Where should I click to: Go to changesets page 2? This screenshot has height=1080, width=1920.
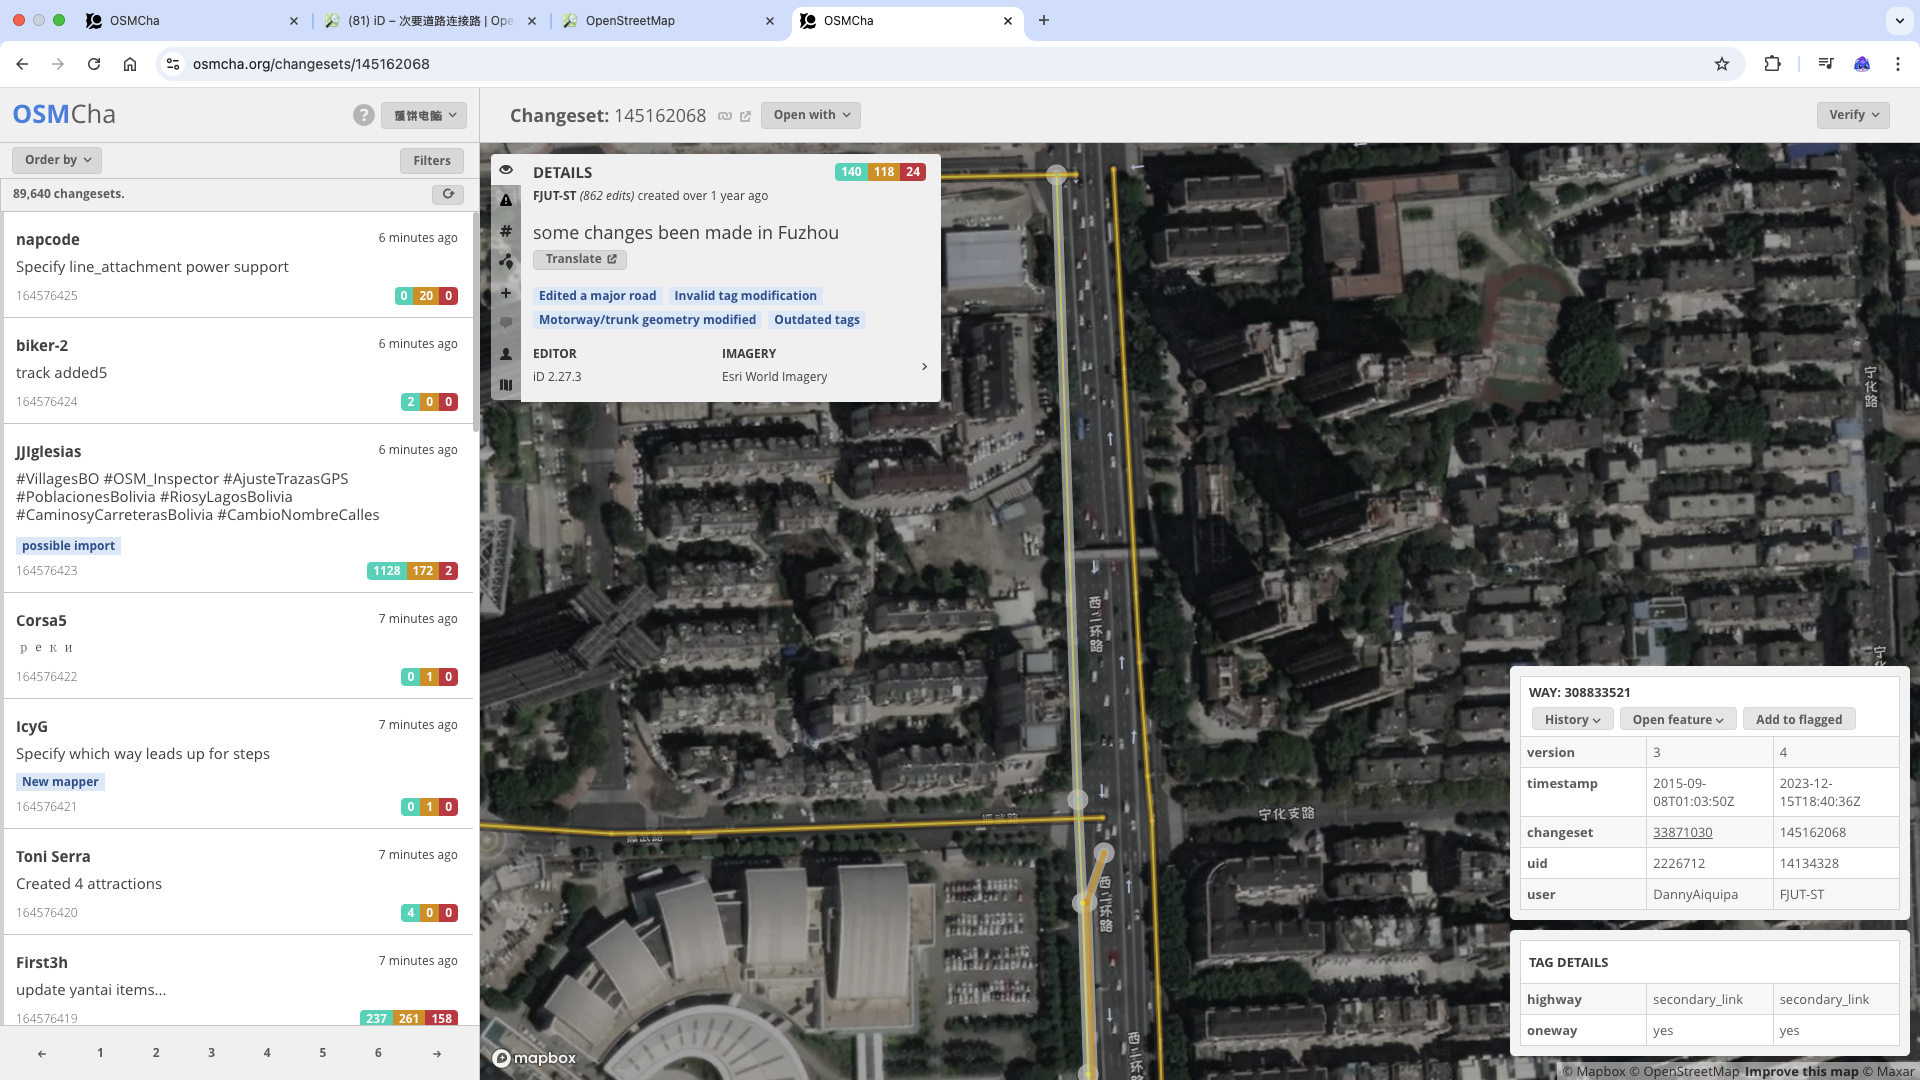click(x=156, y=1053)
